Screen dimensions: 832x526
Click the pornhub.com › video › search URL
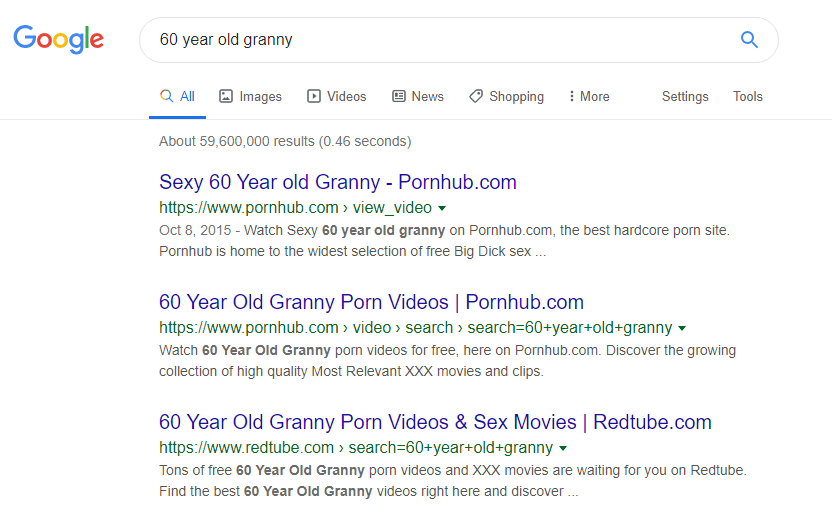tap(416, 327)
